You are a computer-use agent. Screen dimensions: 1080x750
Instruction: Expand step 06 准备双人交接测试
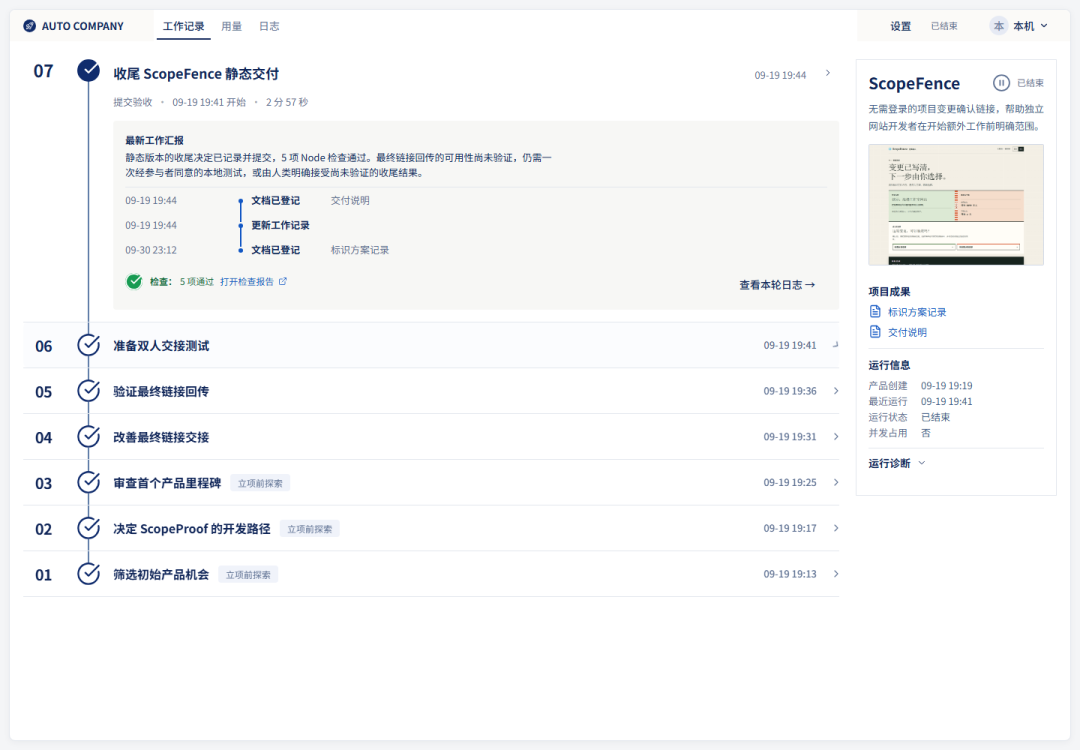[835, 344]
